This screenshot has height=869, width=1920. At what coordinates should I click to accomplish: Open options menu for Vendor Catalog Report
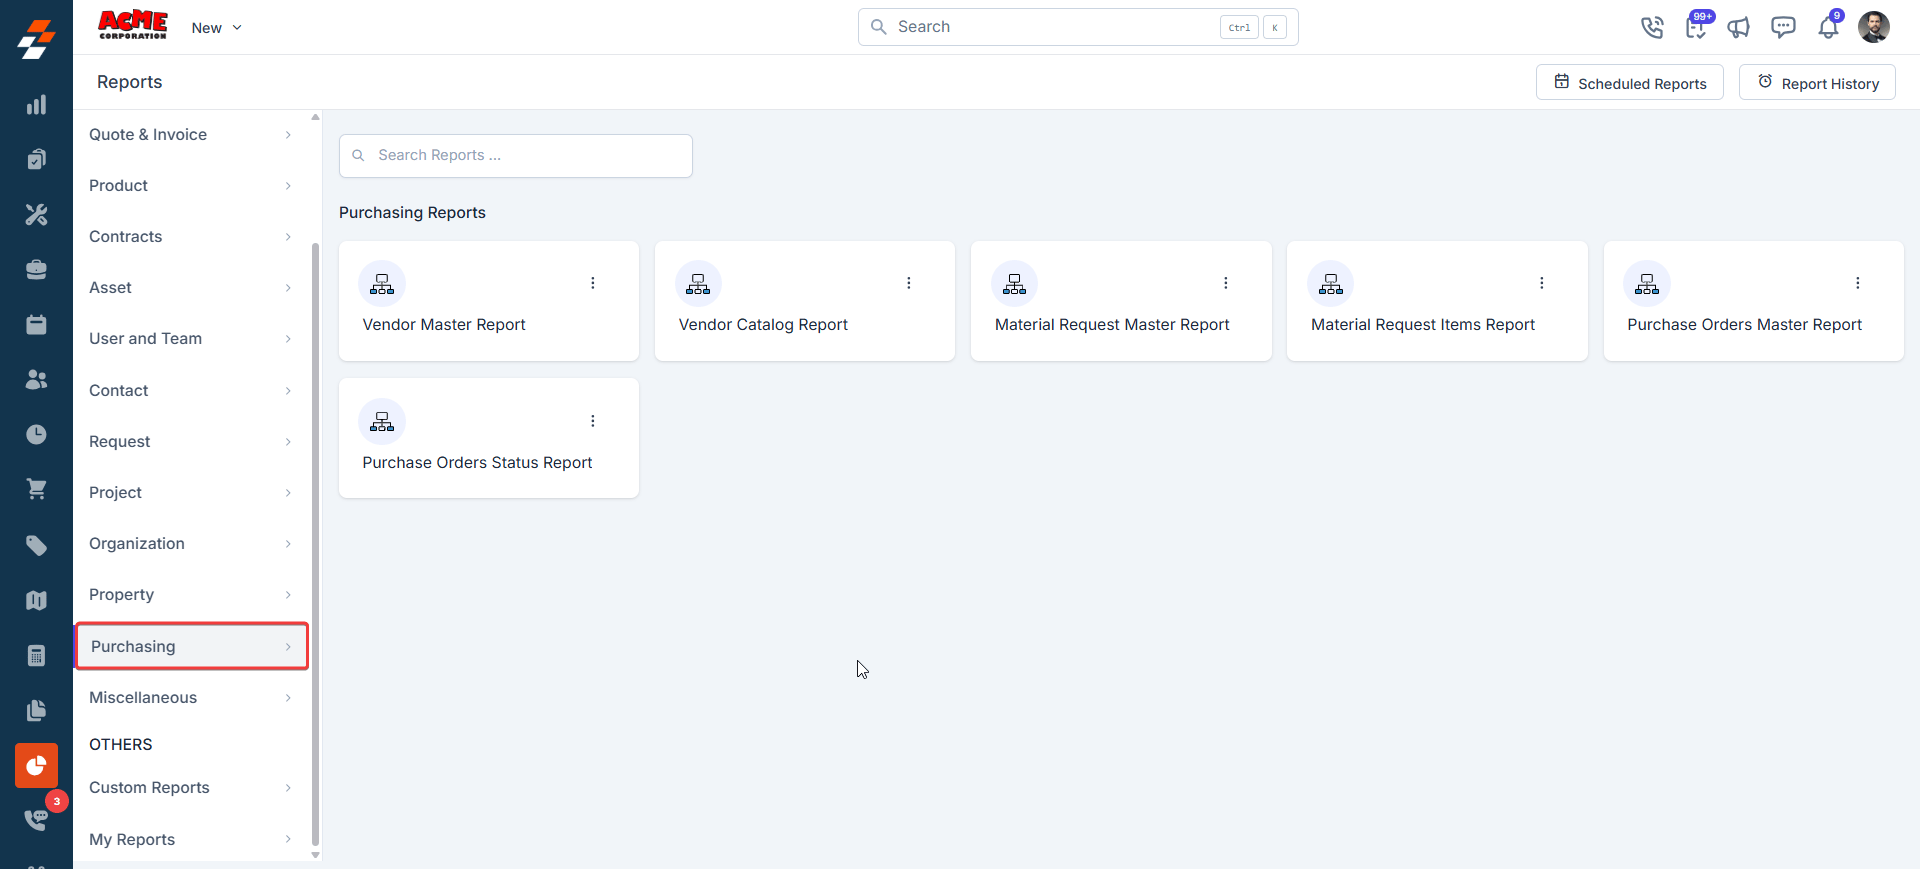click(x=909, y=283)
